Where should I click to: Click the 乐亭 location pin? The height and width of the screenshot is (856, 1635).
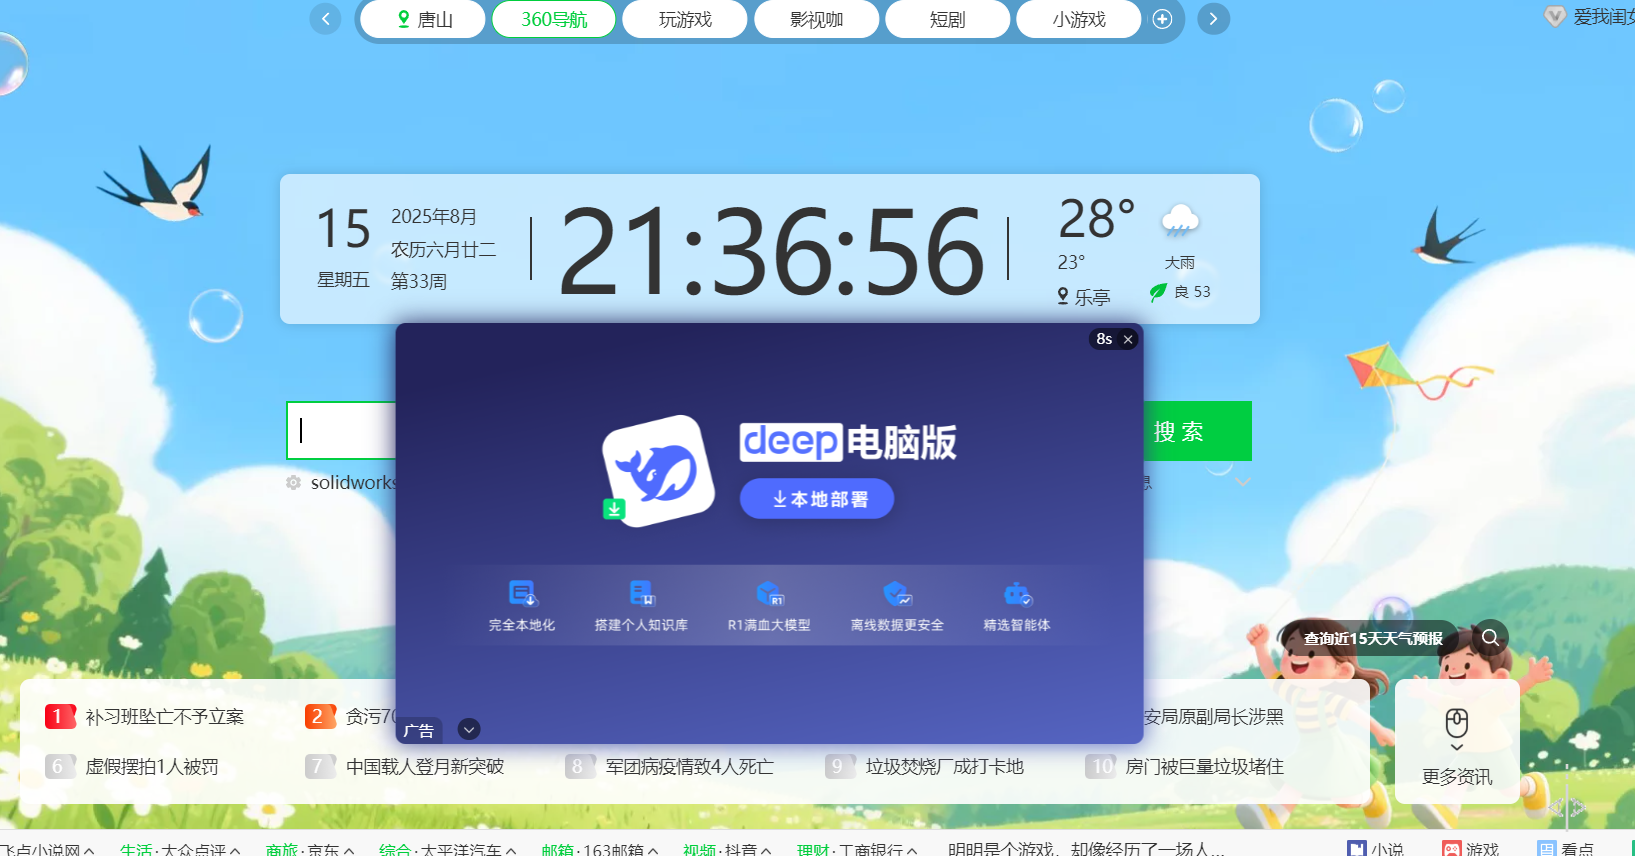tap(1063, 296)
